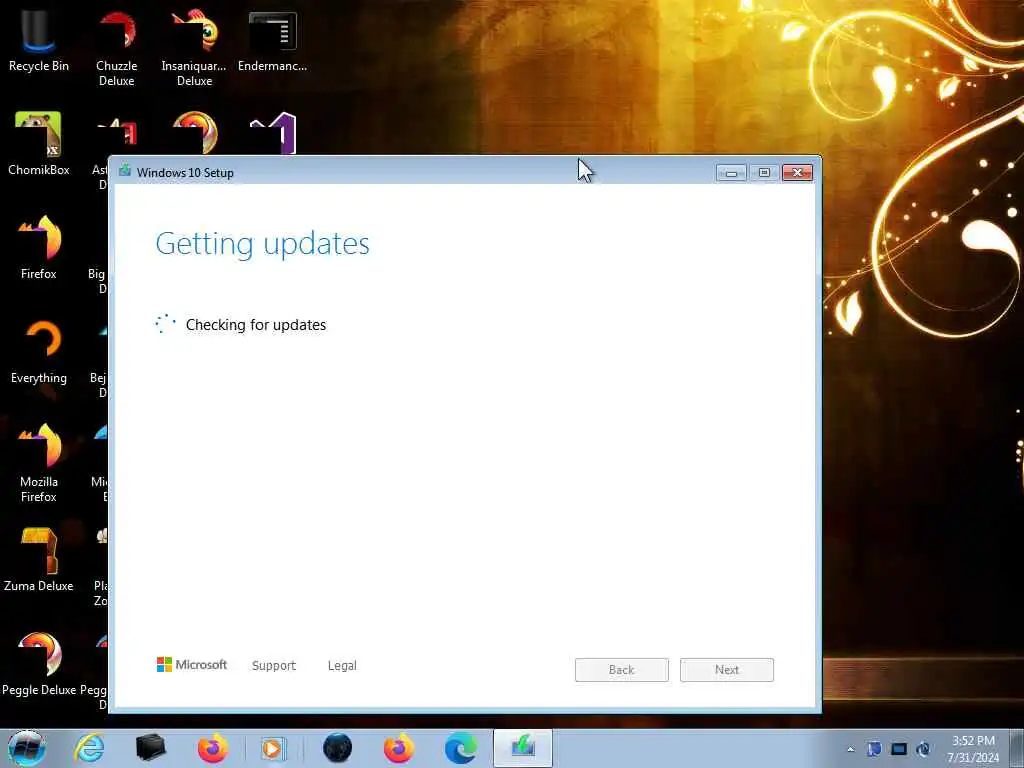Launch Microsoft Edge from the taskbar
This screenshot has width=1024, height=768.
460,748
